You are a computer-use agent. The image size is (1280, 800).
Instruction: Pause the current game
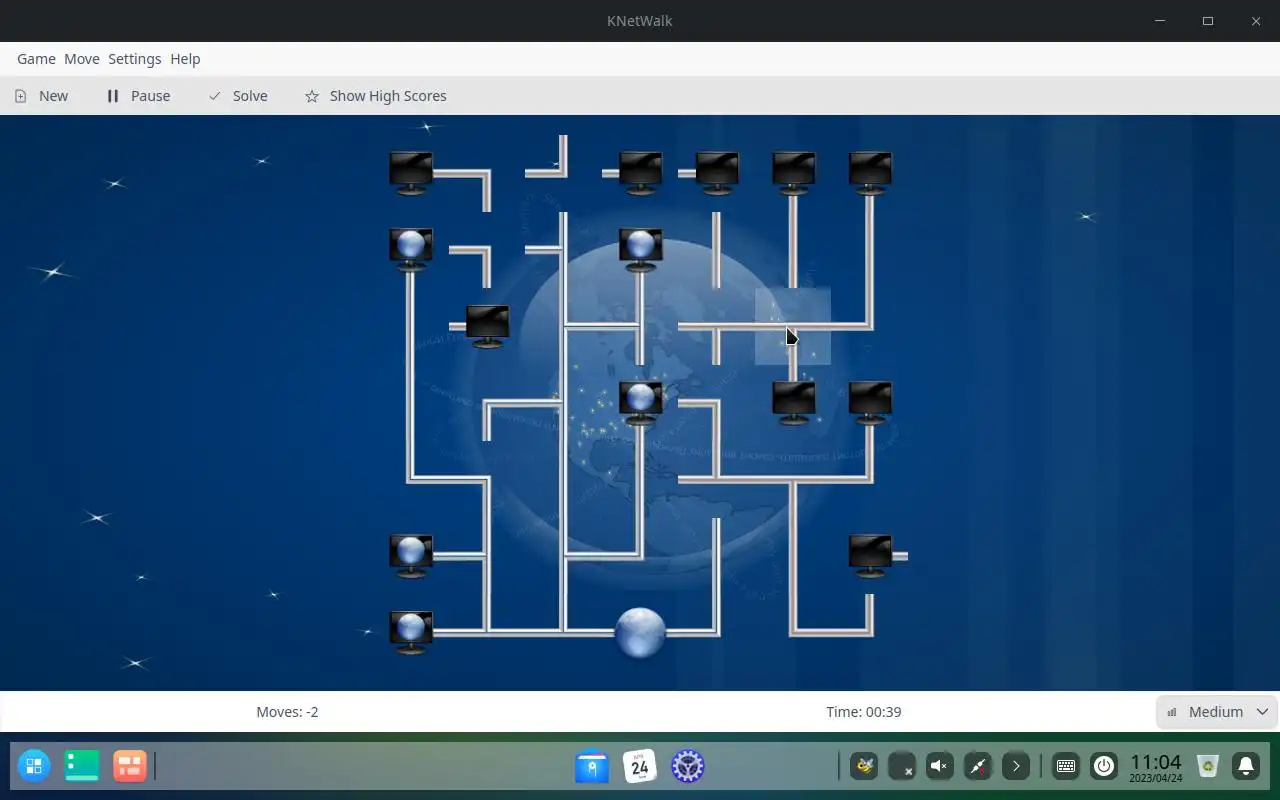click(138, 96)
